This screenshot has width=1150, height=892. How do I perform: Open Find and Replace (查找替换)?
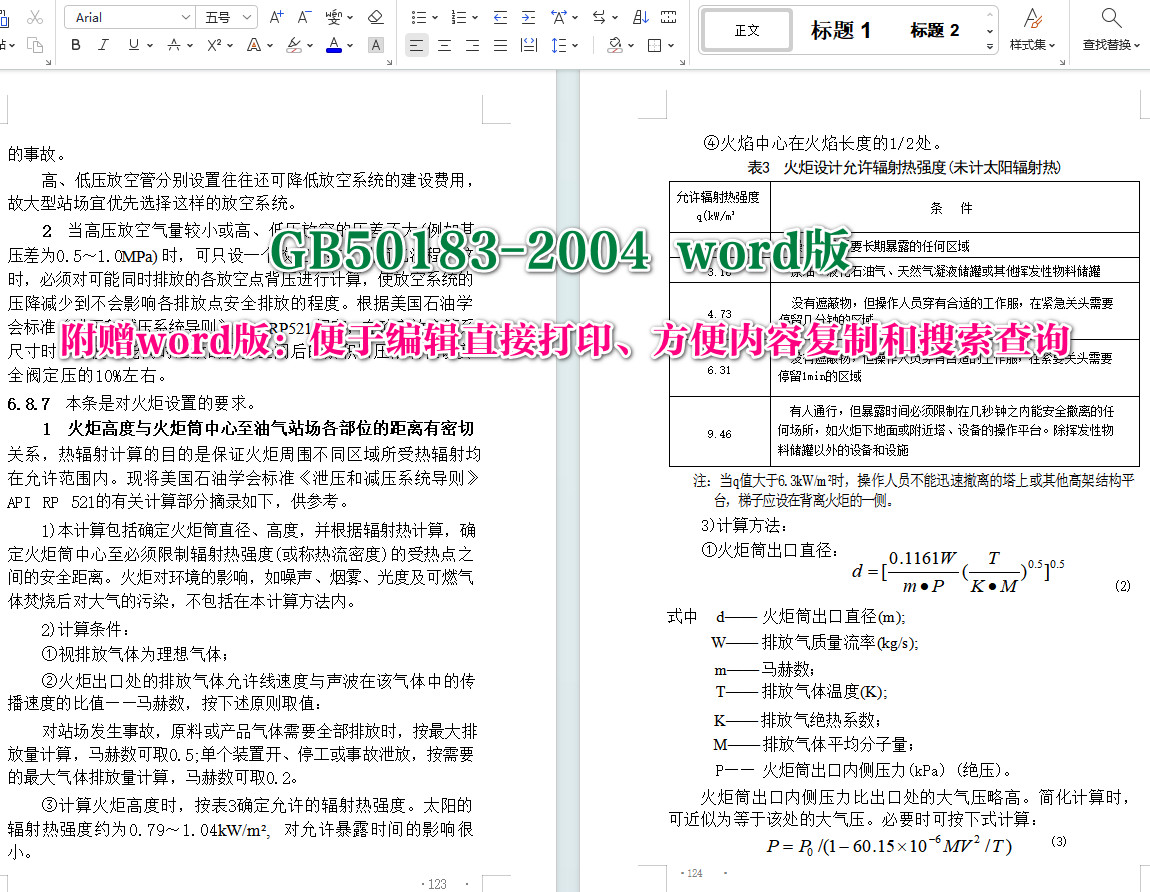[x=1110, y=30]
